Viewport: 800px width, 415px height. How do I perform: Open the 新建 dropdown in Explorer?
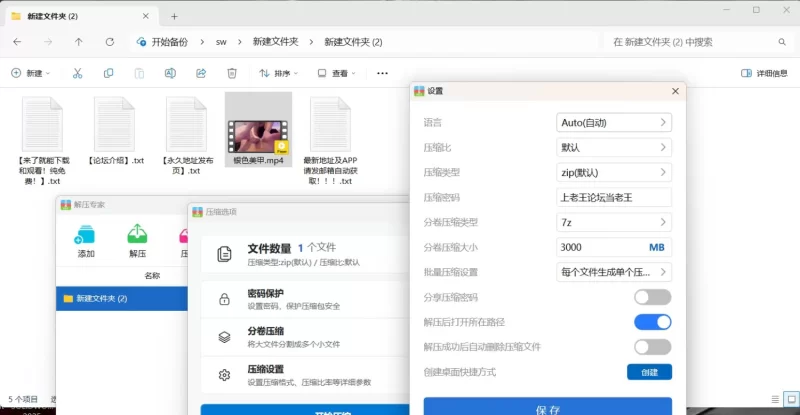coord(31,74)
